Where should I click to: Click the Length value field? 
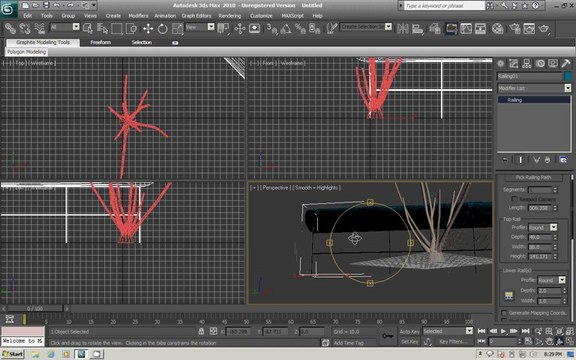point(540,208)
